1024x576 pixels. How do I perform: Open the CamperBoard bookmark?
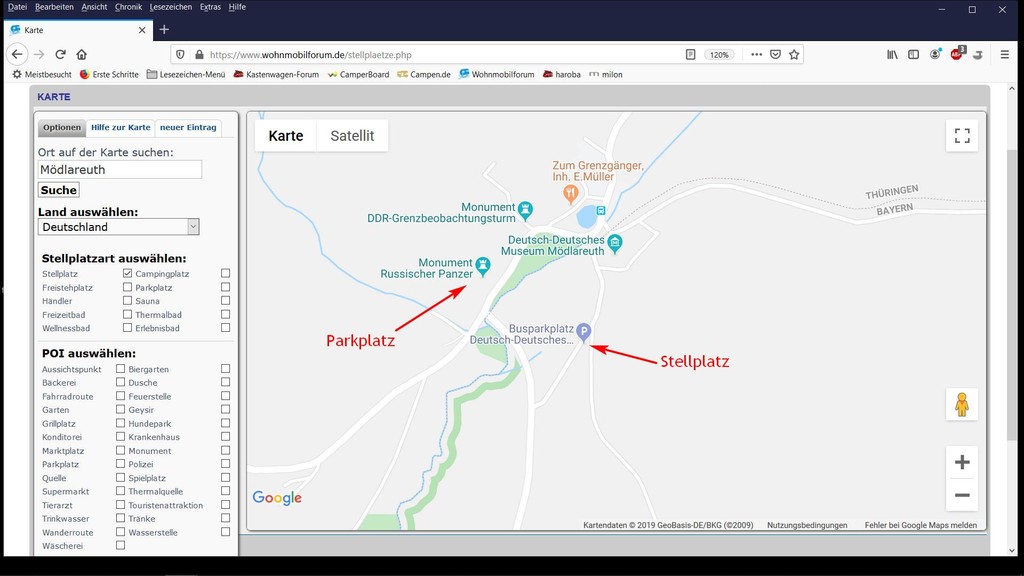click(x=359, y=74)
